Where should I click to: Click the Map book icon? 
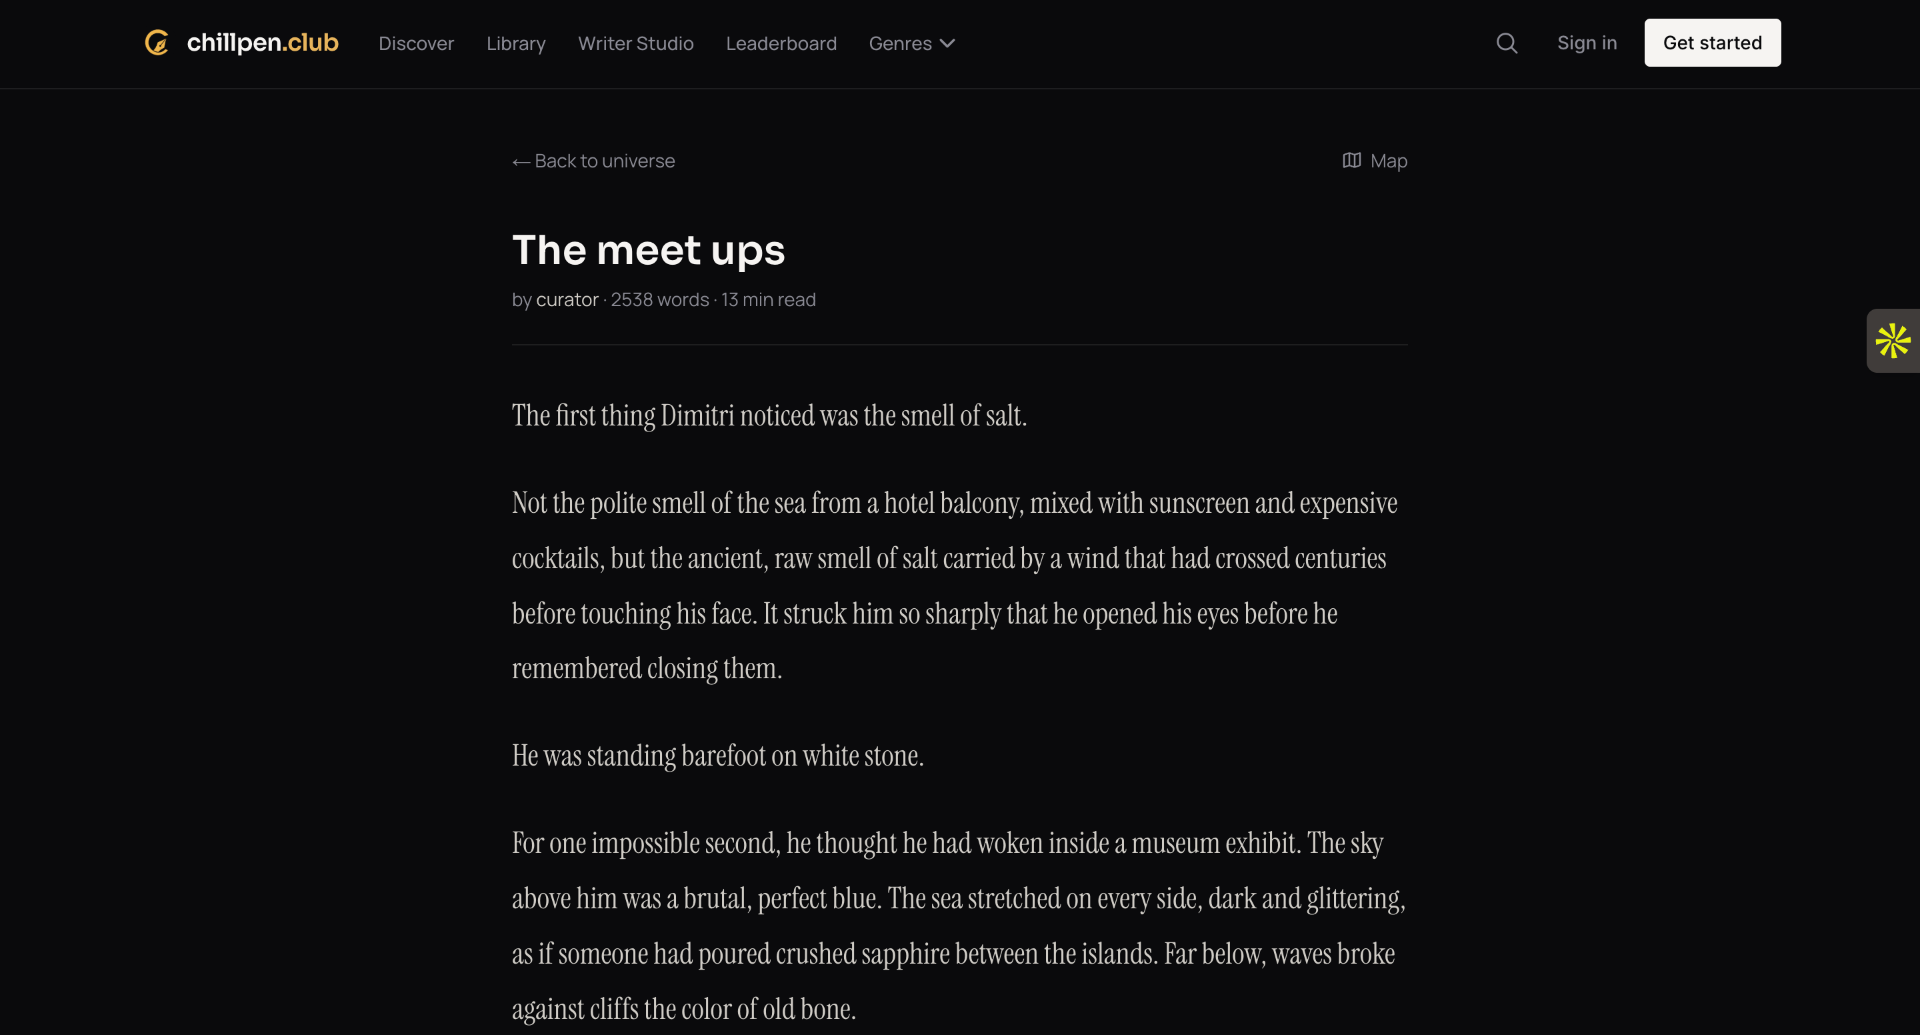1351,160
